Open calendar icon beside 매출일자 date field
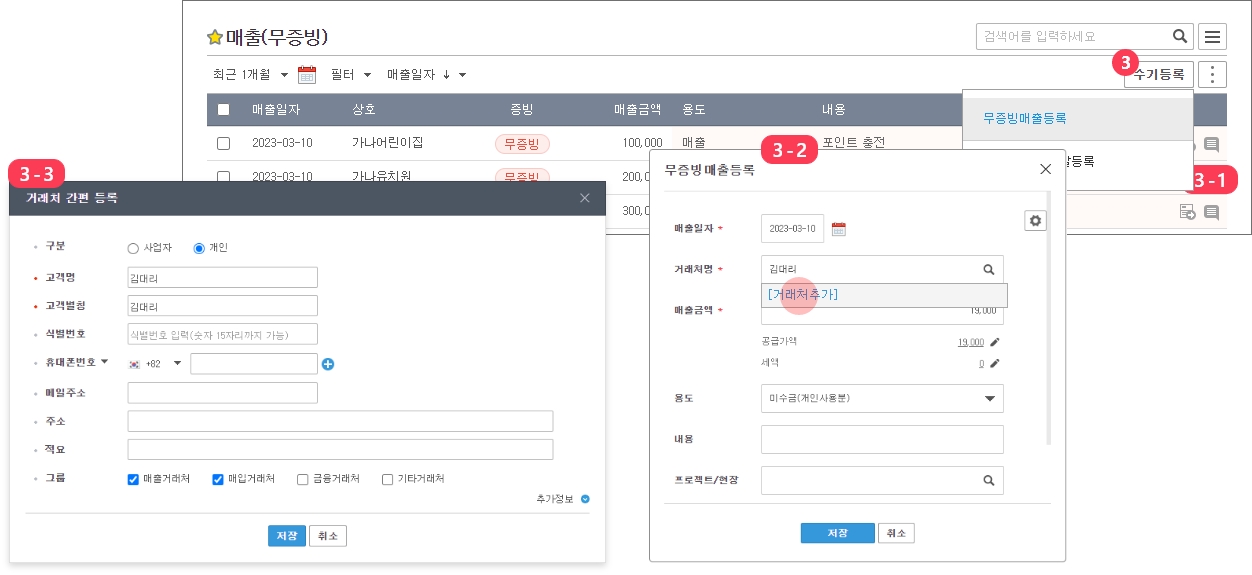The image size is (1252, 575). tap(839, 229)
